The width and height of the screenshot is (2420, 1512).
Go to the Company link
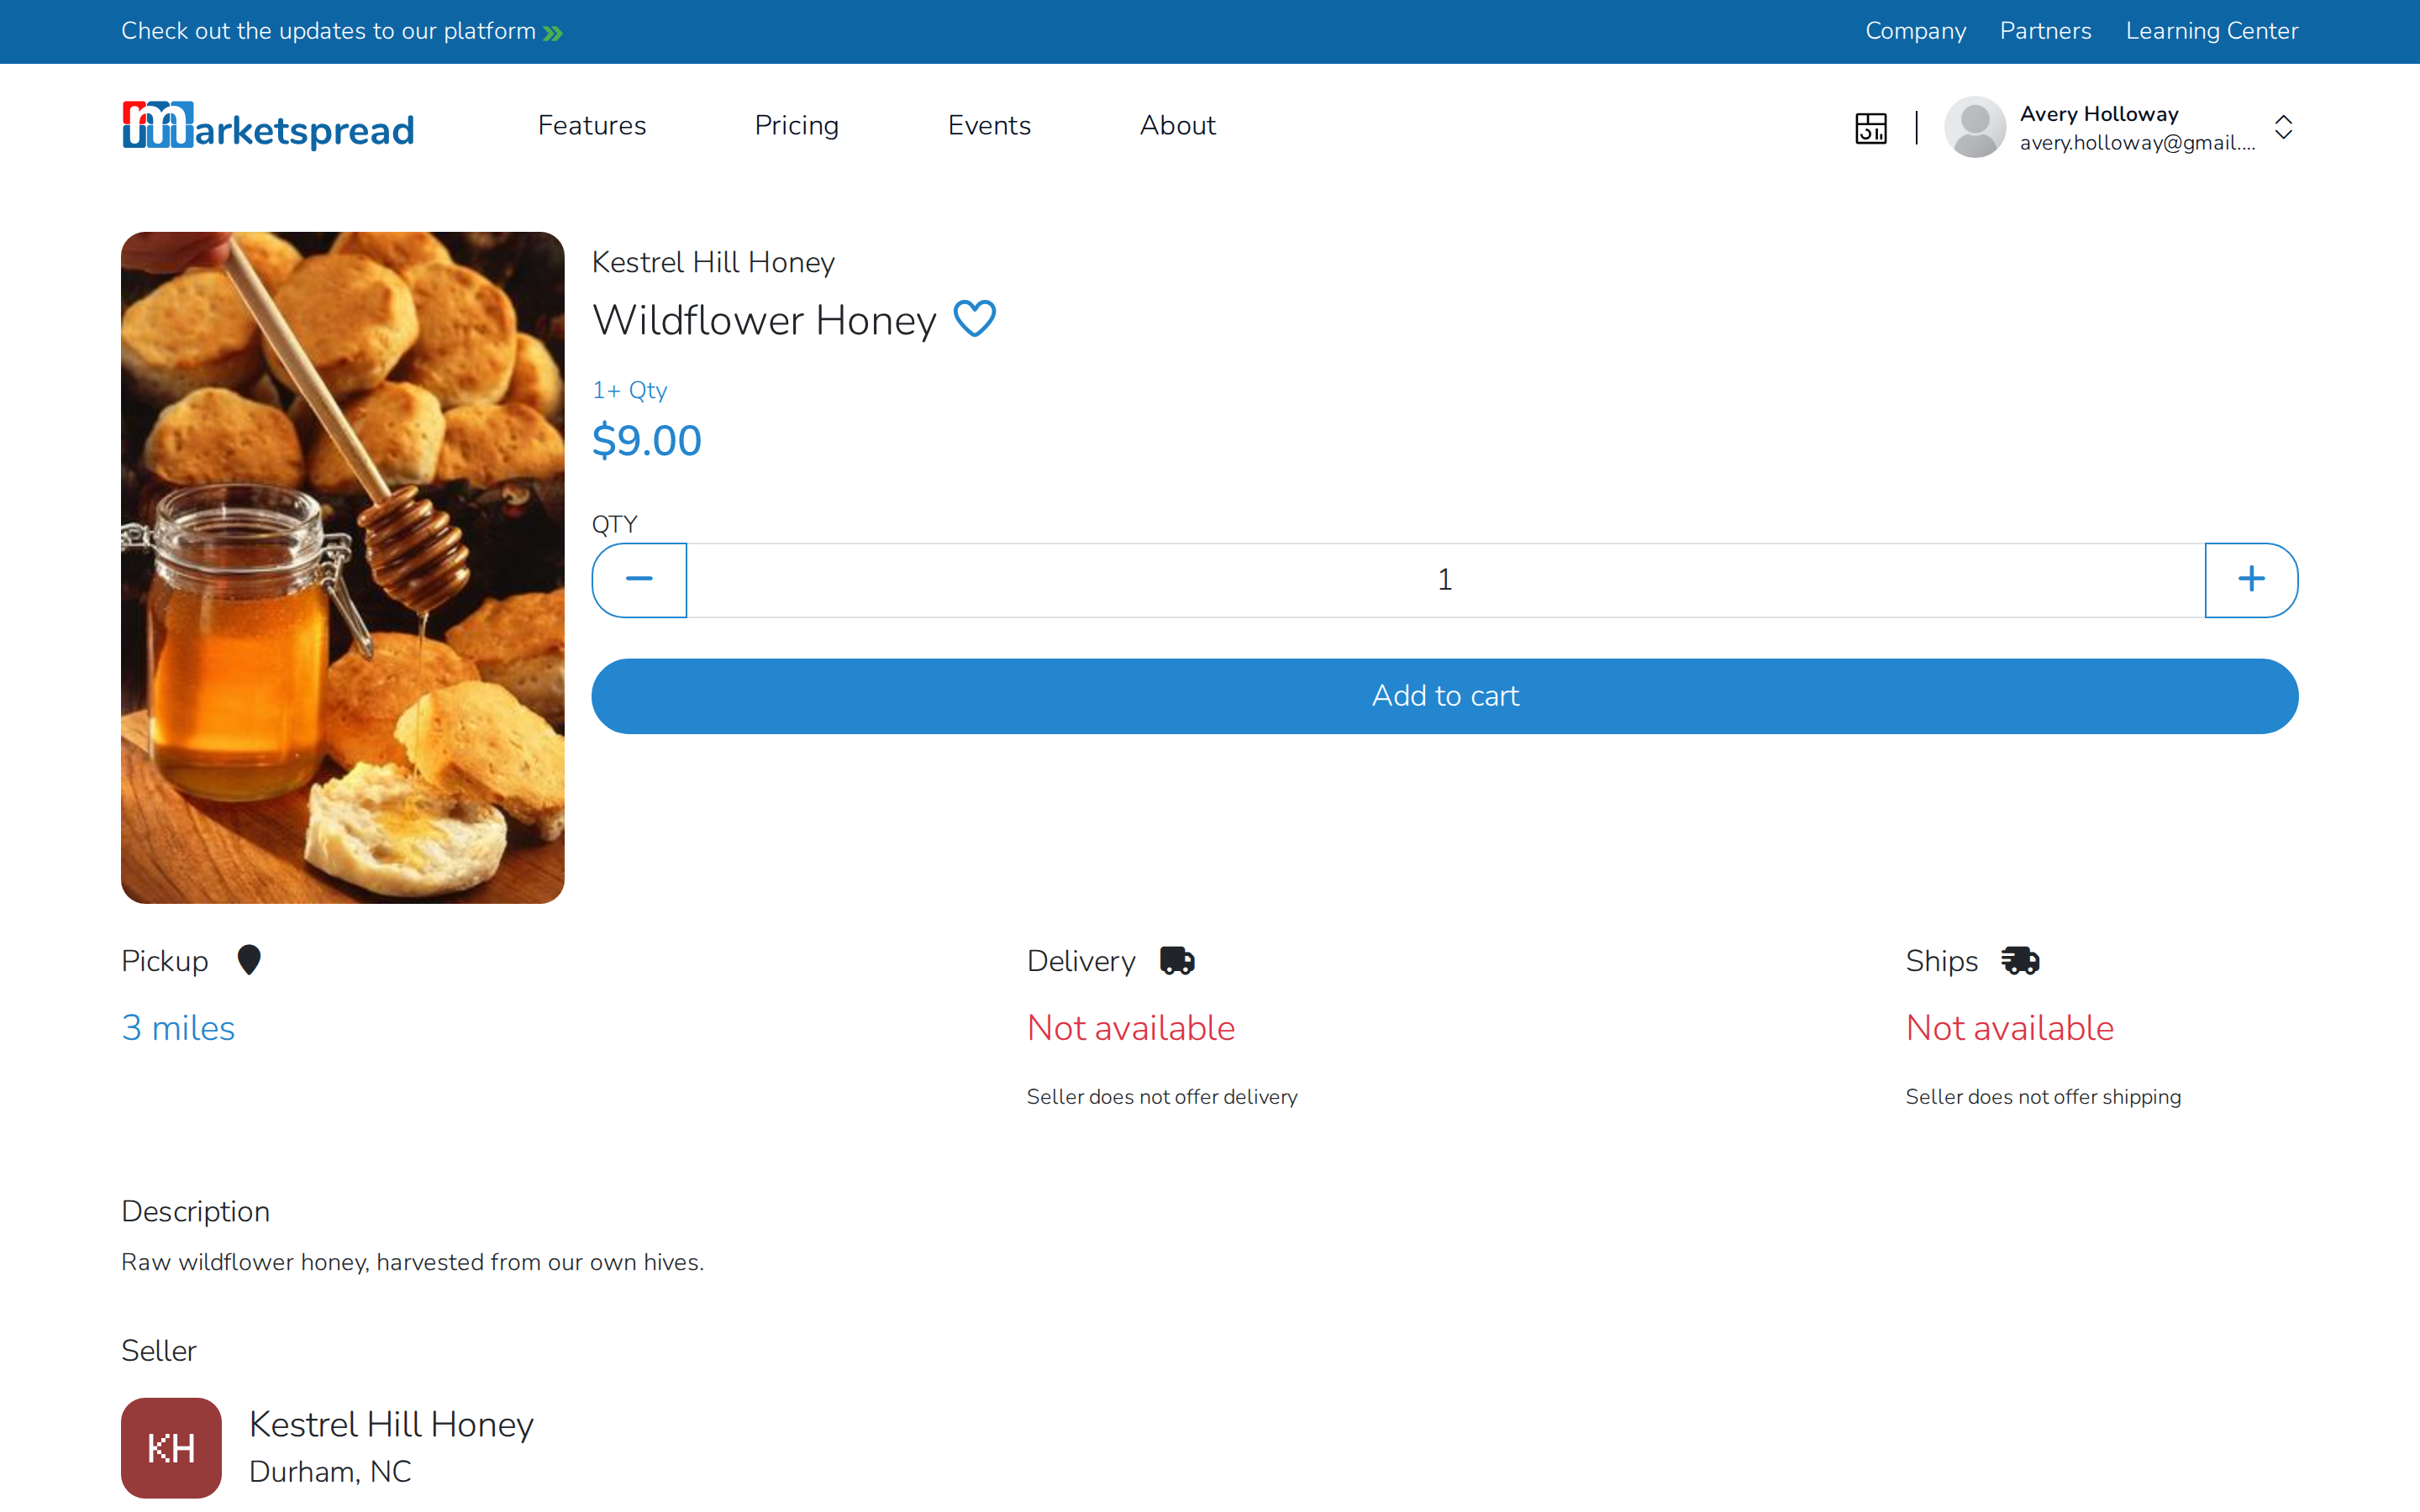click(x=1915, y=31)
